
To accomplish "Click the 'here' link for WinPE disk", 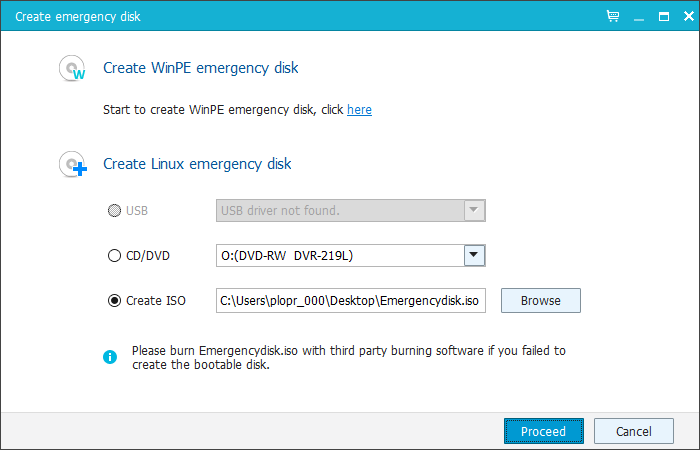I will tap(359, 110).
